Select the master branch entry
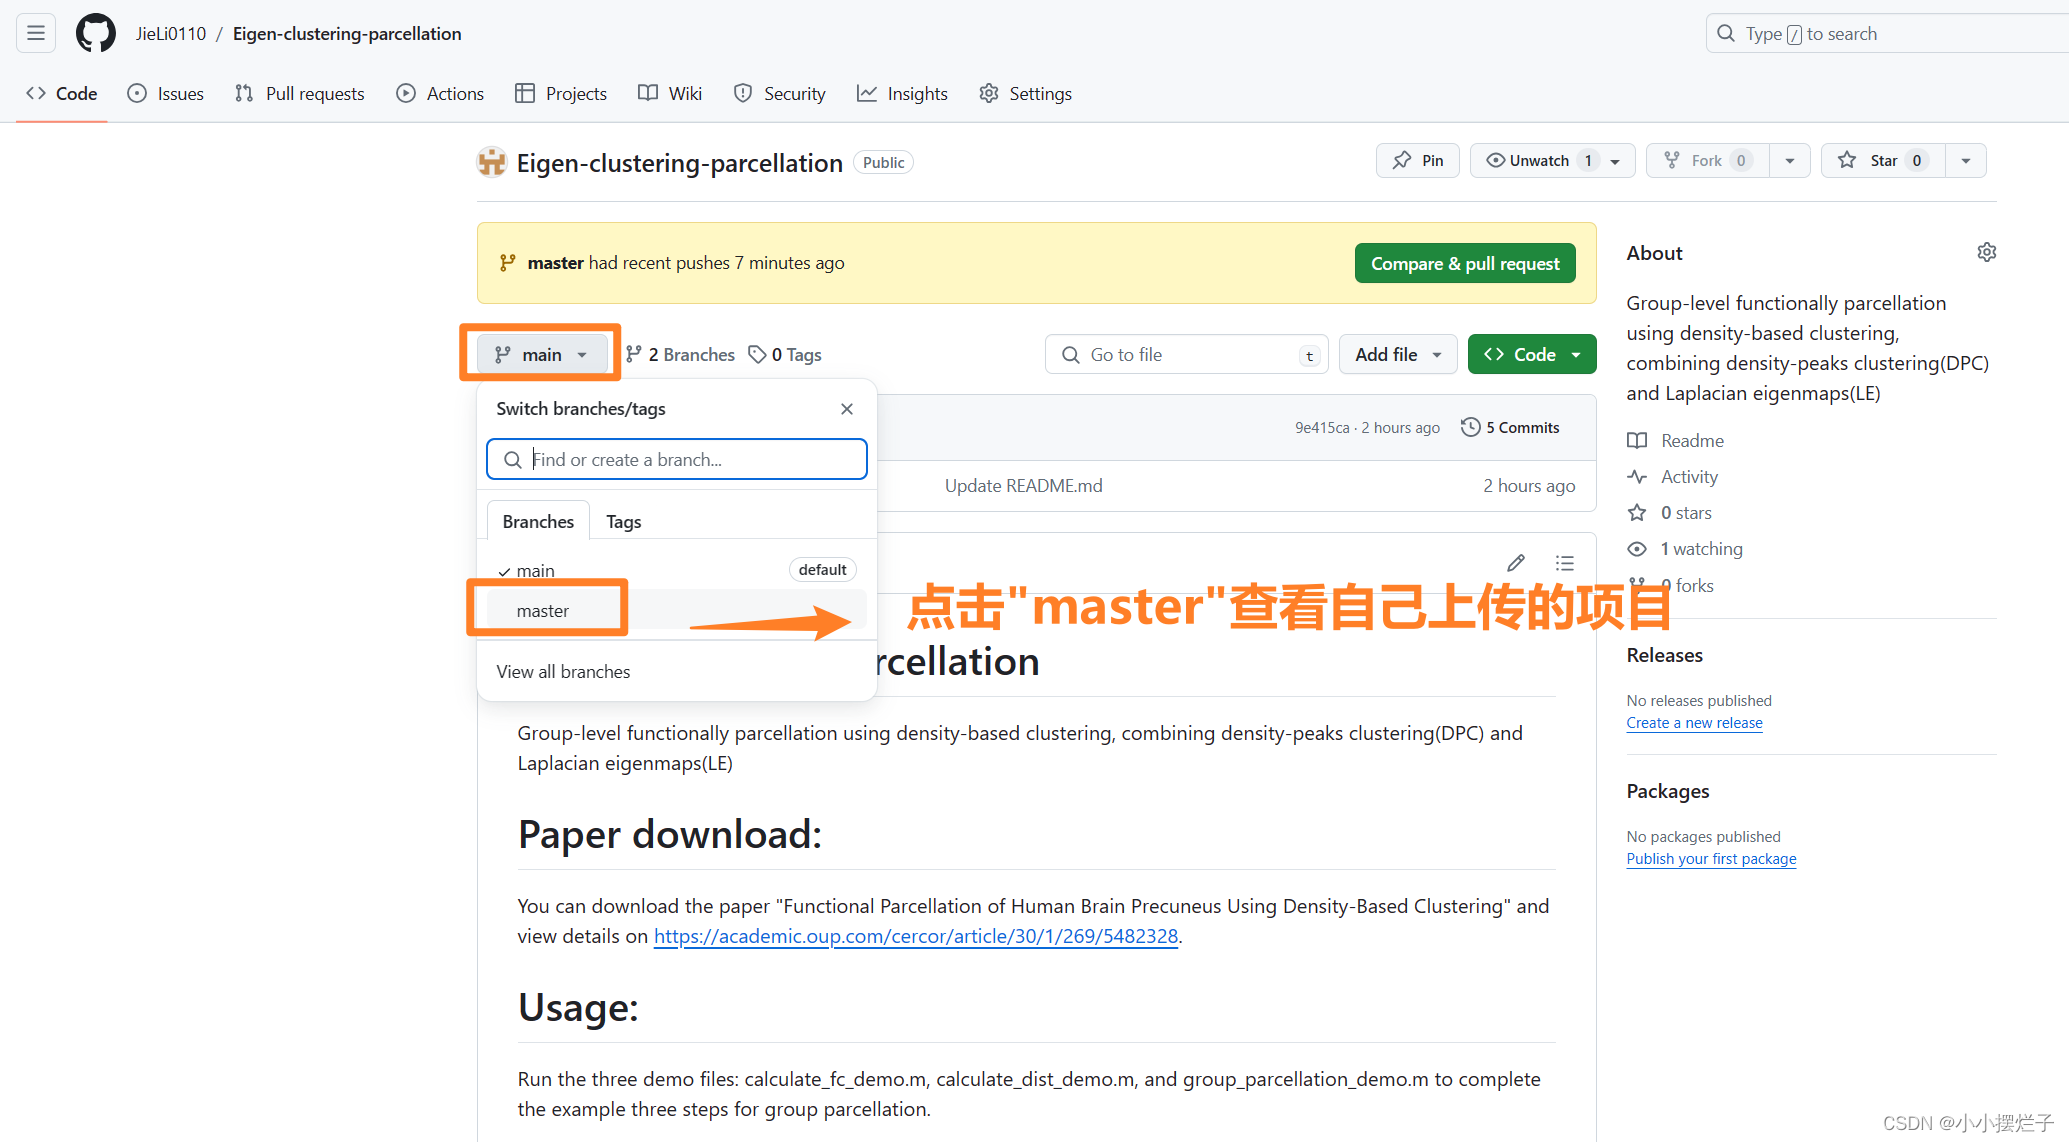 tap(543, 611)
